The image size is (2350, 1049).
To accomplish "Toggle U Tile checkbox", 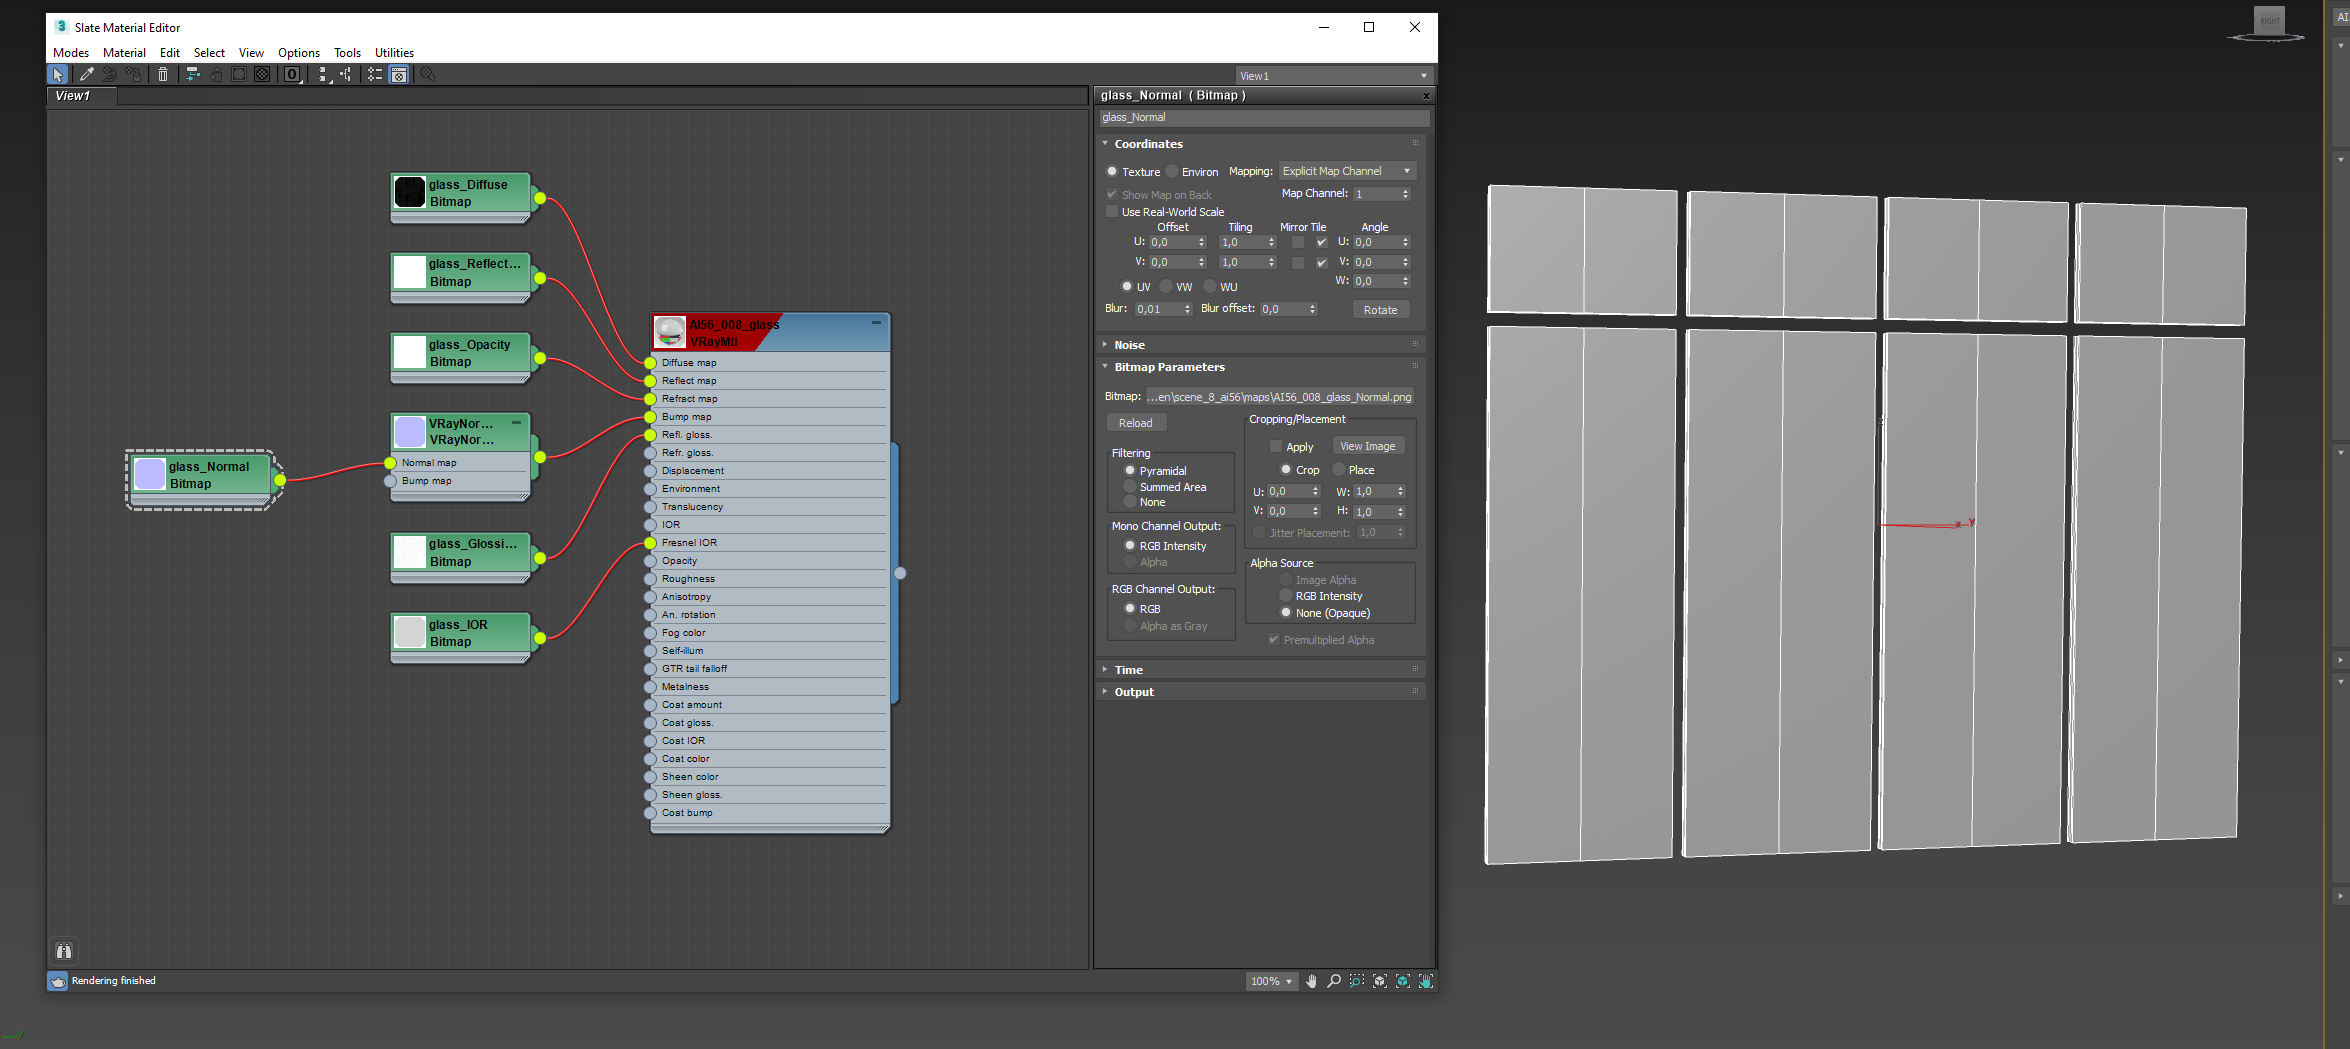I will point(1322,242).
